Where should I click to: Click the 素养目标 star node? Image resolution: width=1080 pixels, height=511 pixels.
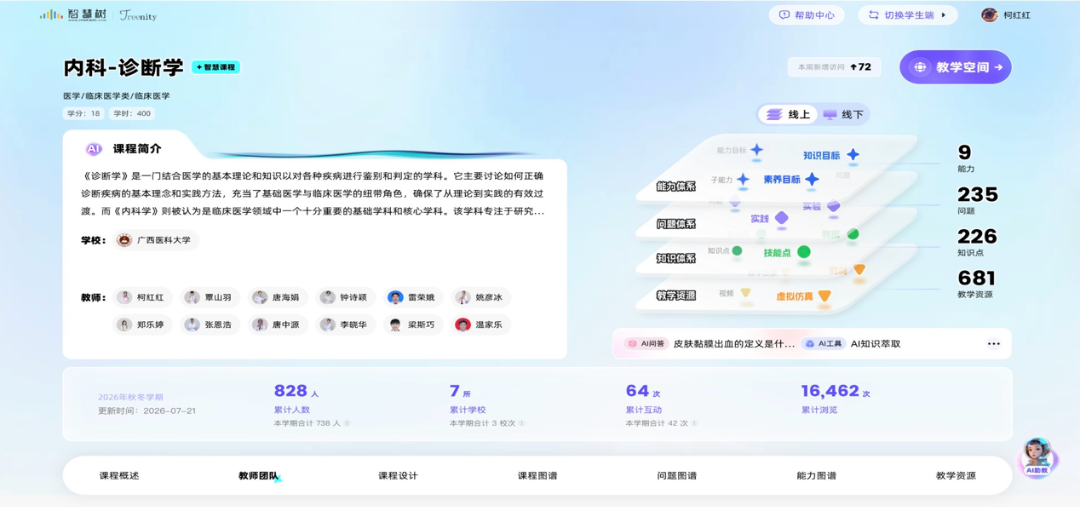[x=812, y=180]
